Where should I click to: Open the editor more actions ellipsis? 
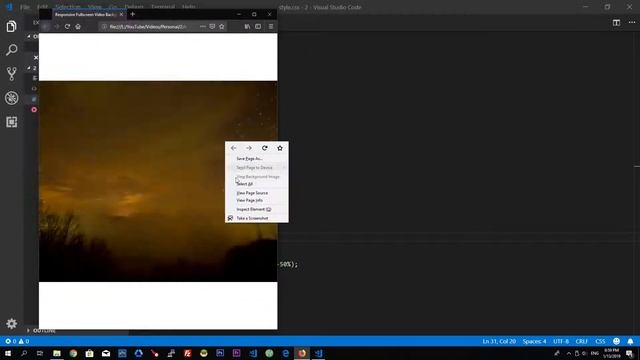click(x=632, y=22)
